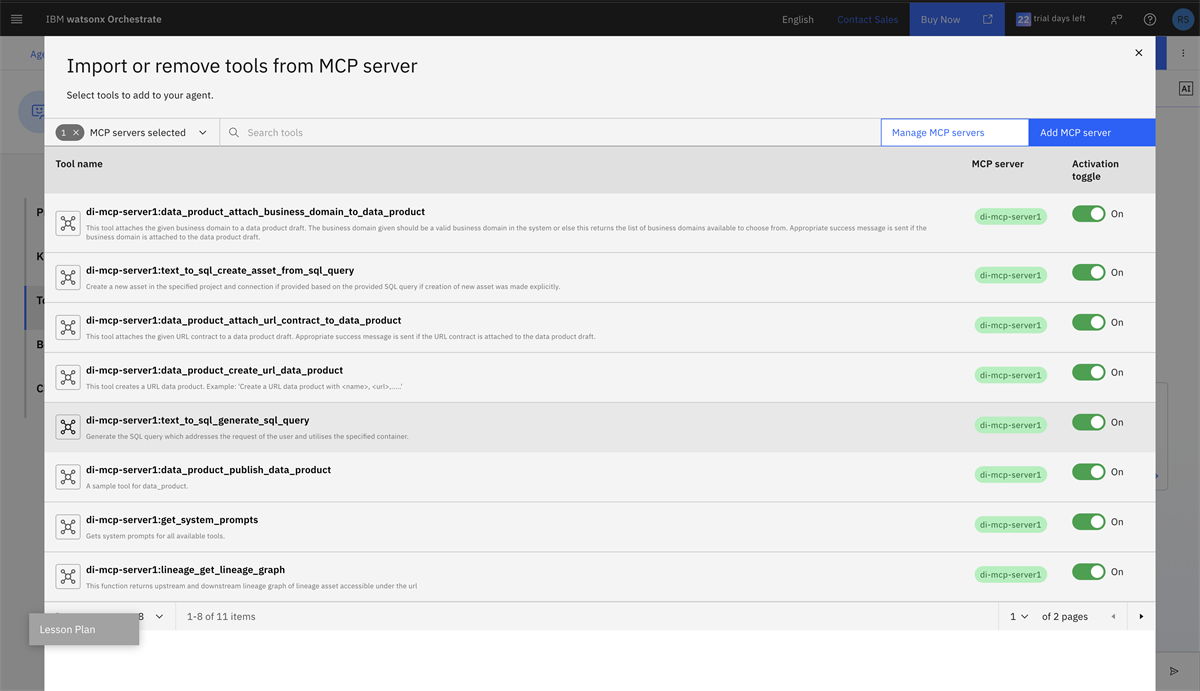Click tool icon for data_product_publish_data_product
1200x691 pixels.
pos(68,477)
